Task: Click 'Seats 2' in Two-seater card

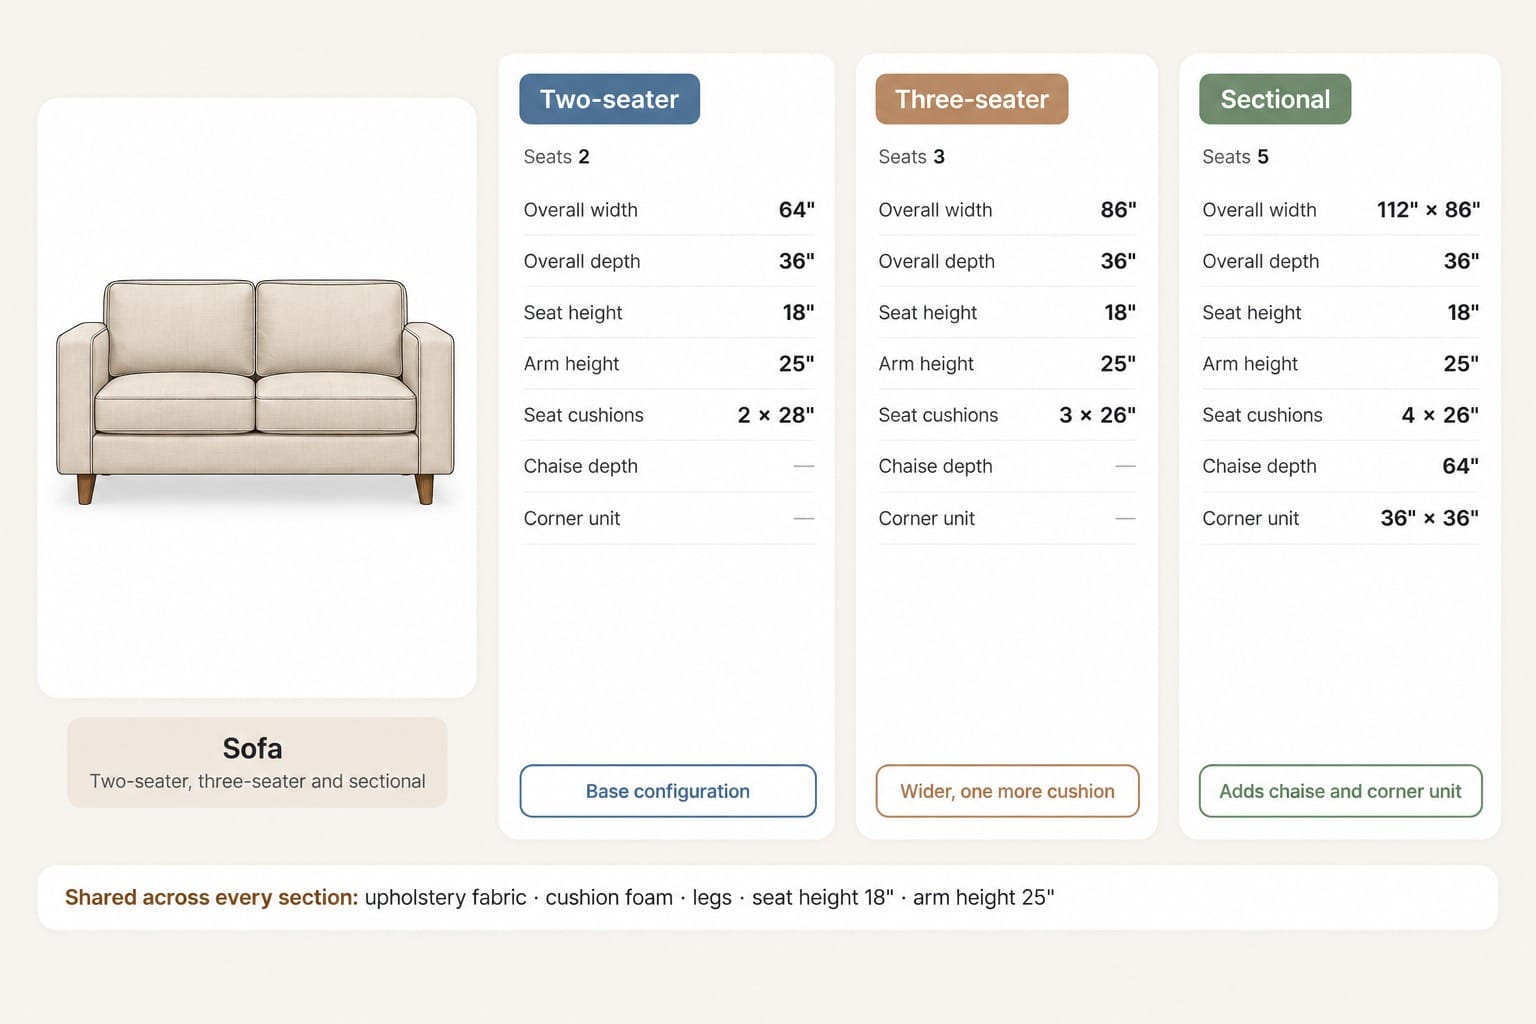Action: click(556, 157)
